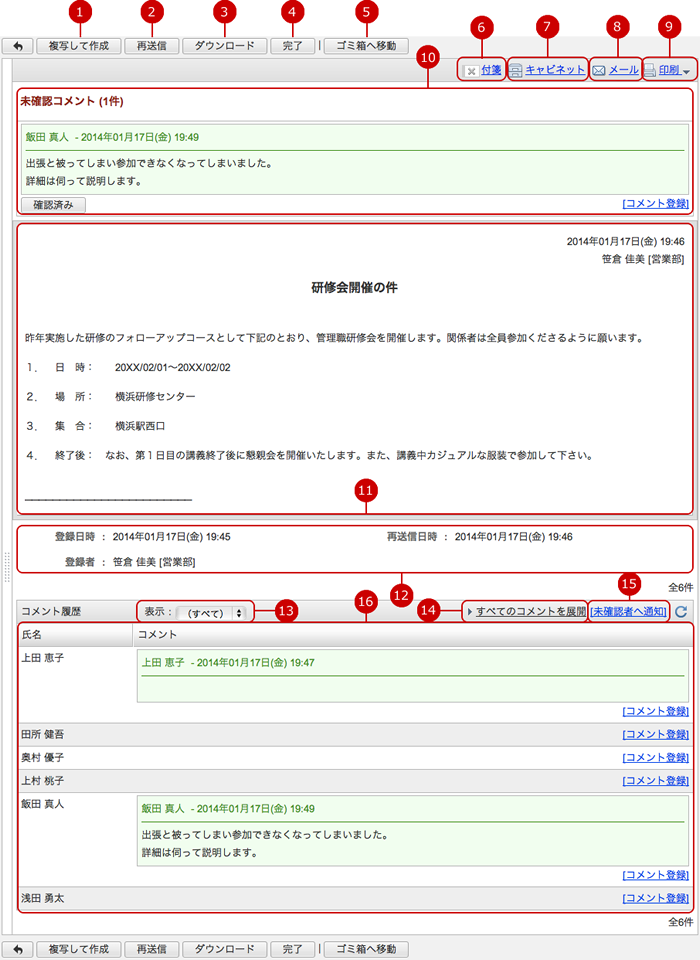The width and height of the screenshot is (700, 960).
Task: Click the 未確認コメント (1件) heading
Action: [x=72, y=102]
